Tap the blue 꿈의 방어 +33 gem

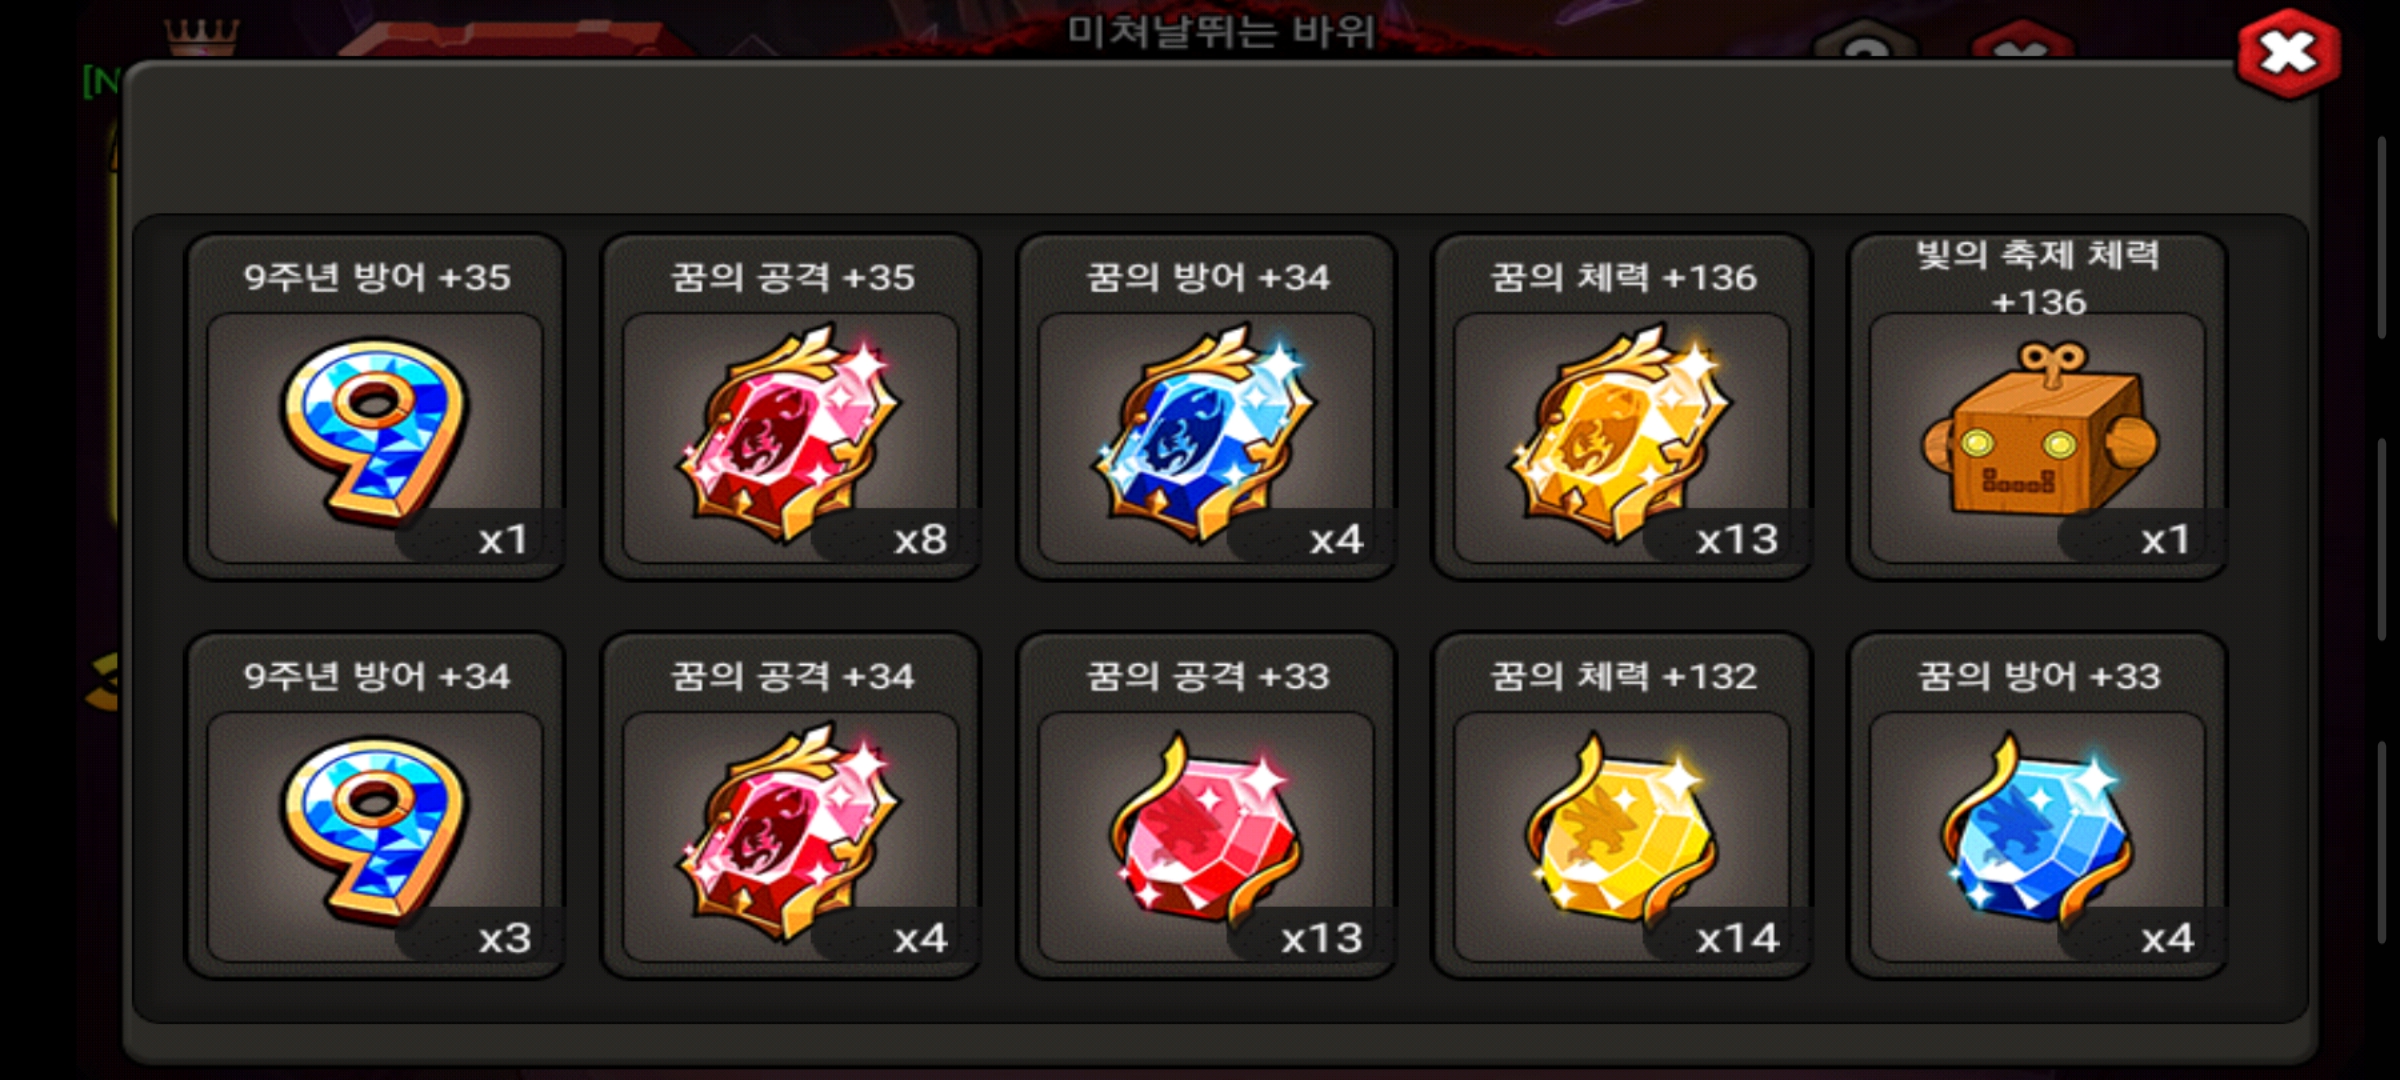2038,830
